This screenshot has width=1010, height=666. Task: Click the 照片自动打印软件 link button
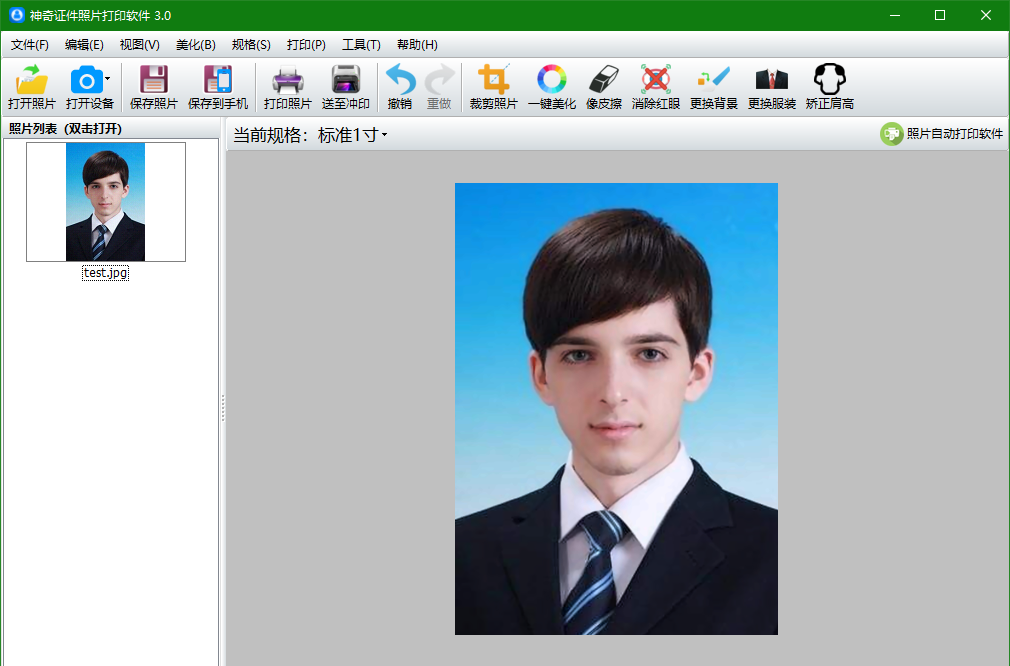point(942,134)
